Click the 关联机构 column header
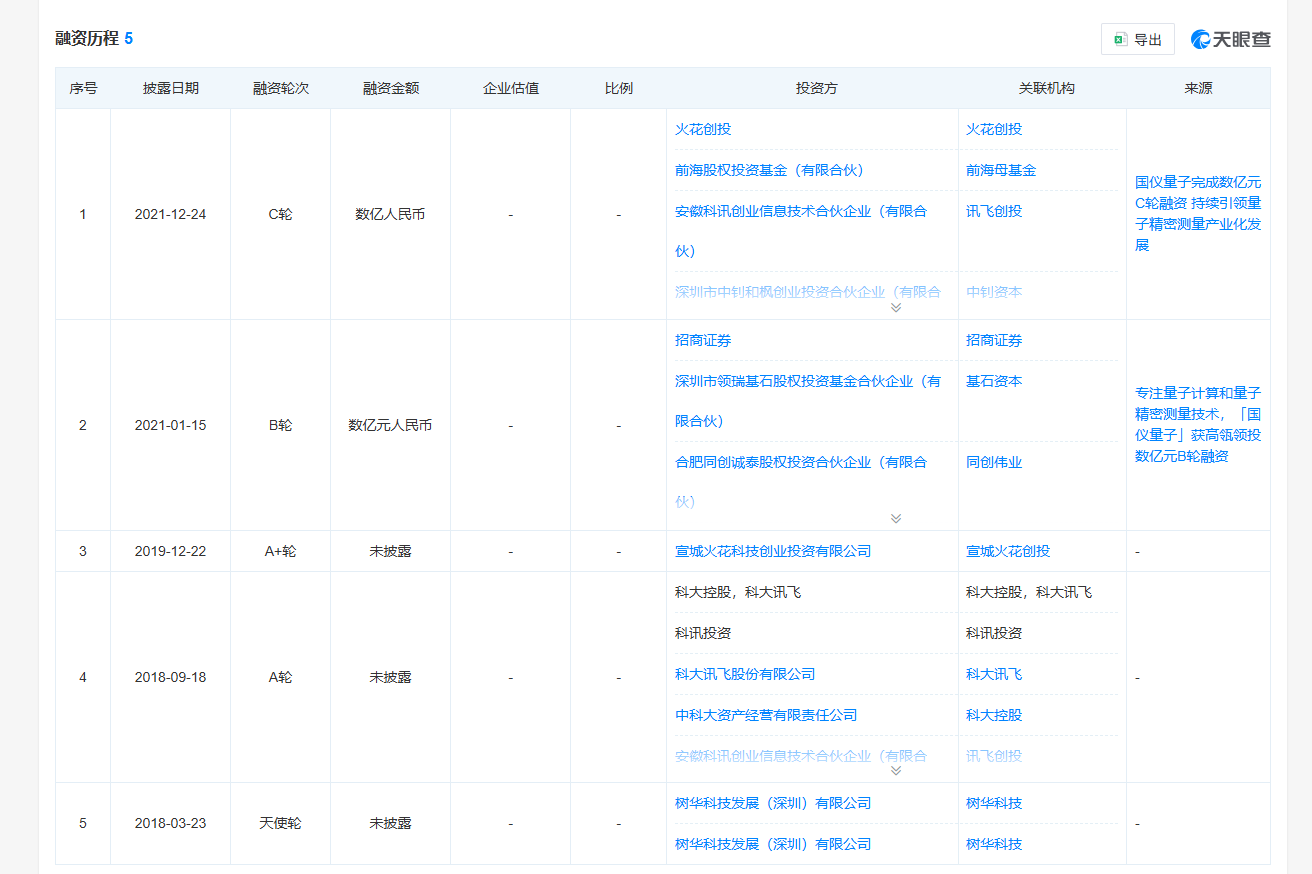1312x874 pixels. point(1047,88)
